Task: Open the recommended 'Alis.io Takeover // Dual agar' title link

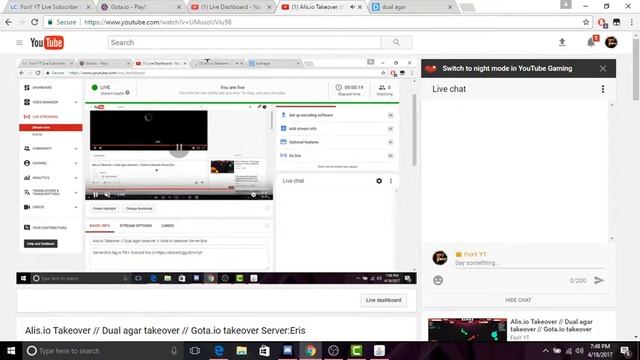Action: [x=551, y=325]
